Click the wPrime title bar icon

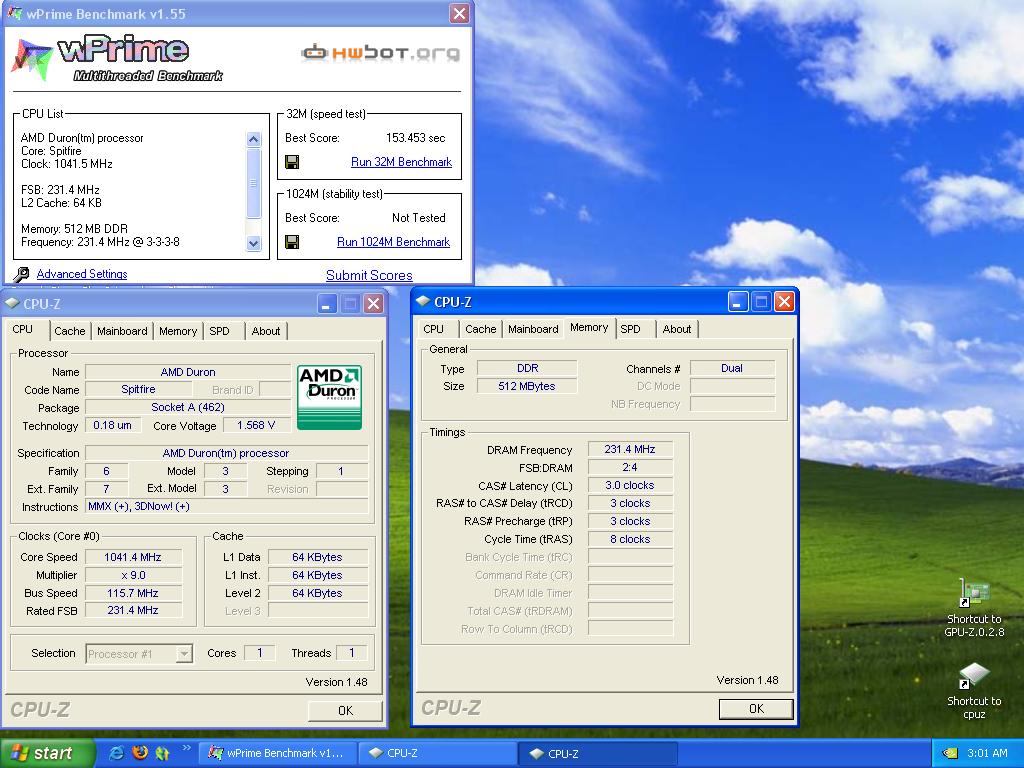click(x=14, y=13)
